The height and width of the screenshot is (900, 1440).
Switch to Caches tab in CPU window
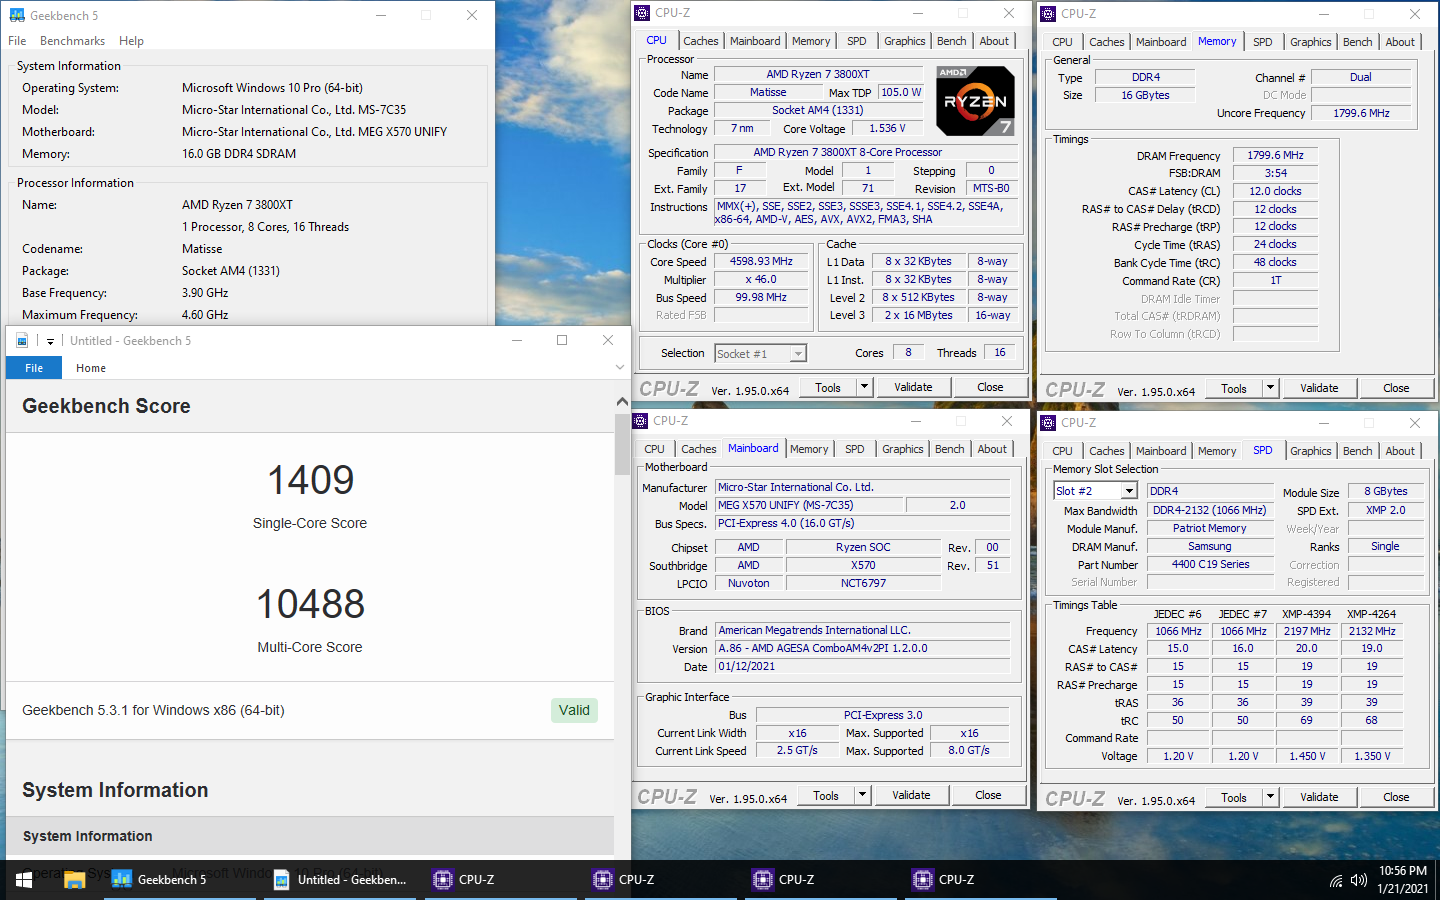pos(701,41)
